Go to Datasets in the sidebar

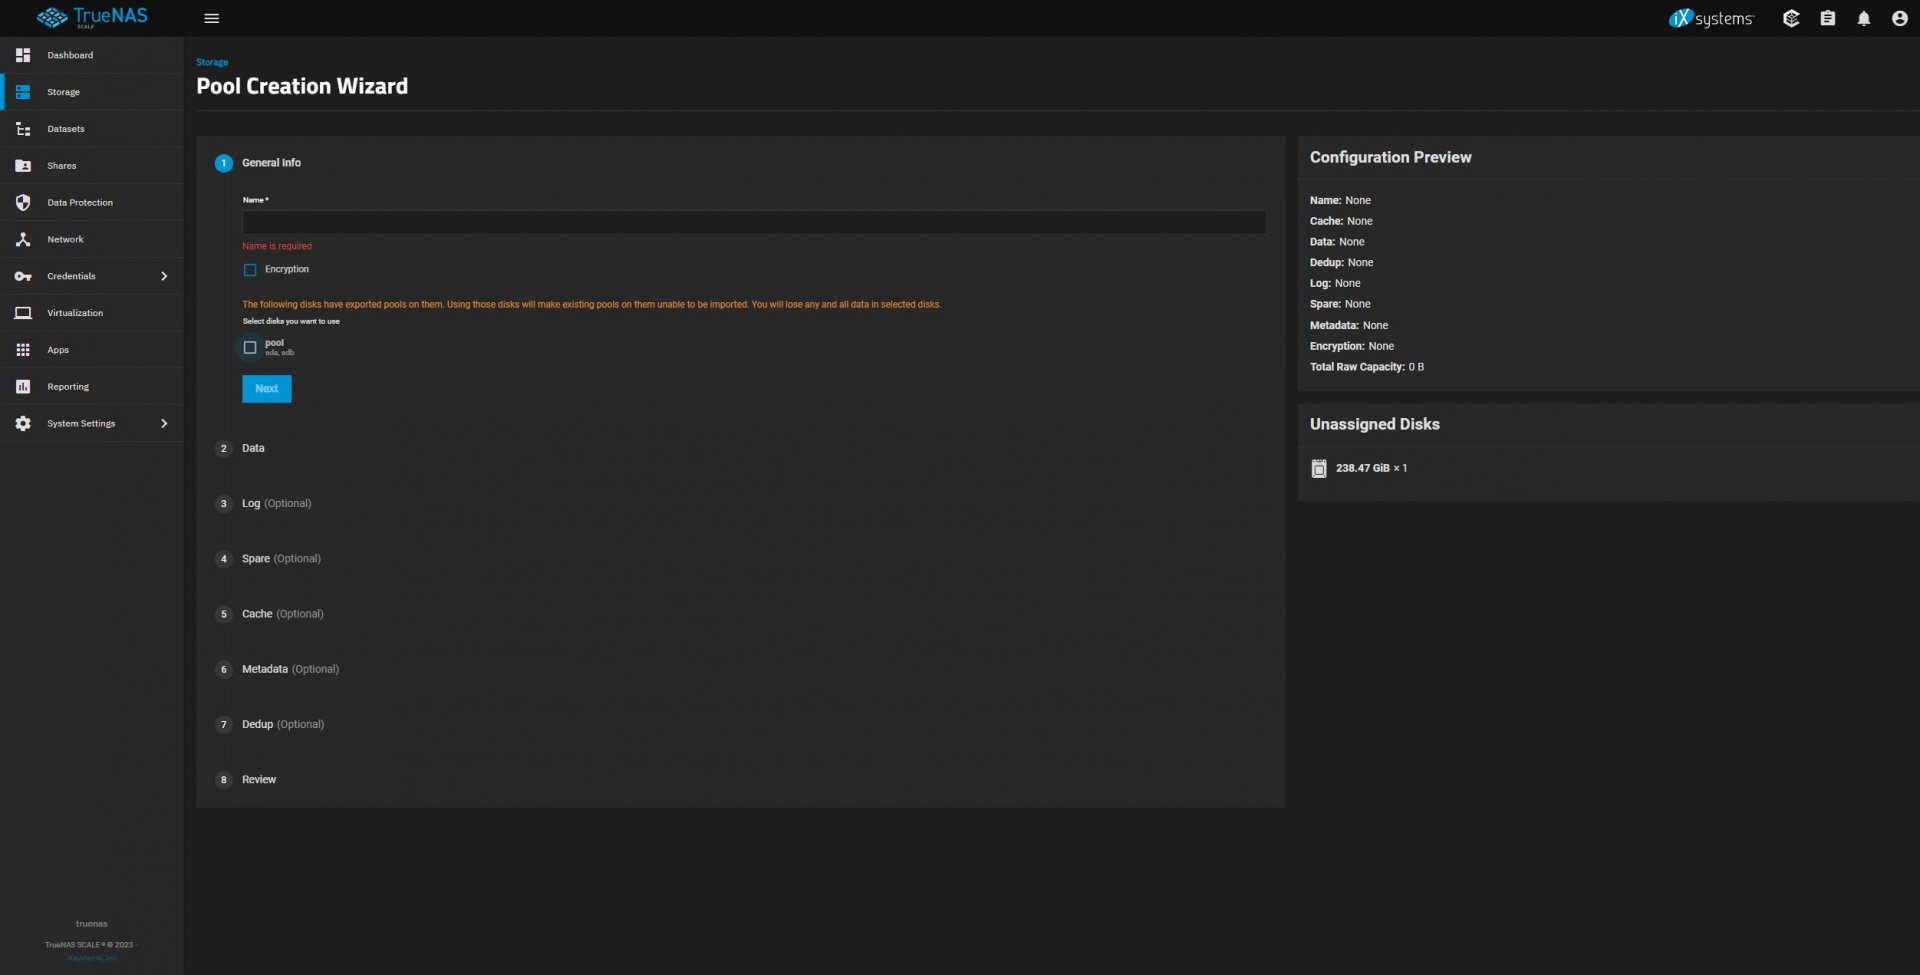(x=66, y=129)
